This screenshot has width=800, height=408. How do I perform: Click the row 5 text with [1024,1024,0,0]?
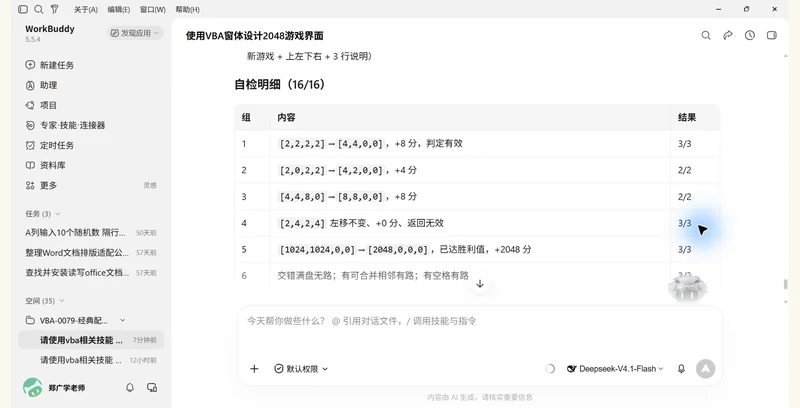[405, 249]
